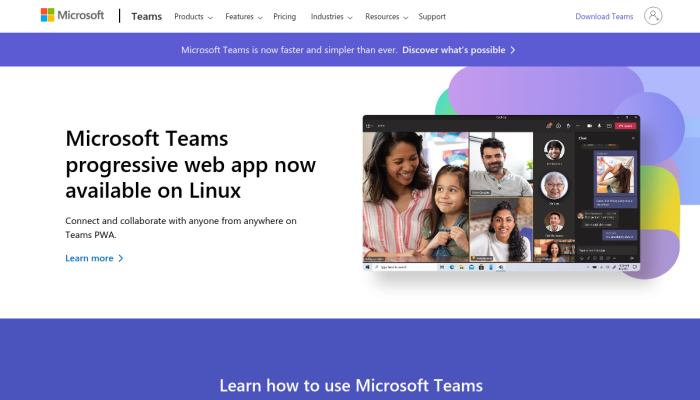700x400 pixels.
Task: Click the send arrow in the chat panel
Action: (x=632, y=258)
